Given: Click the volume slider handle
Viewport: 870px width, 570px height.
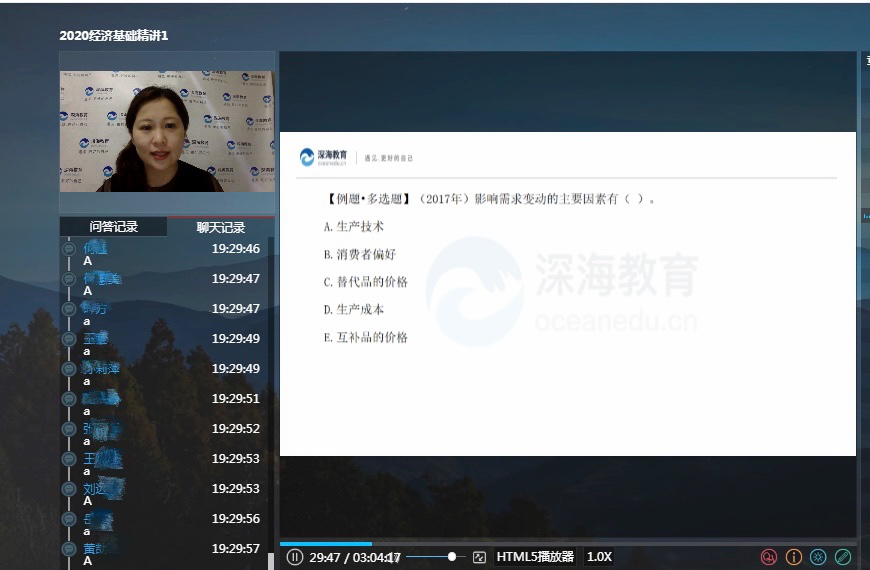Looking at the screenshot, I should (x=452, y=557).
